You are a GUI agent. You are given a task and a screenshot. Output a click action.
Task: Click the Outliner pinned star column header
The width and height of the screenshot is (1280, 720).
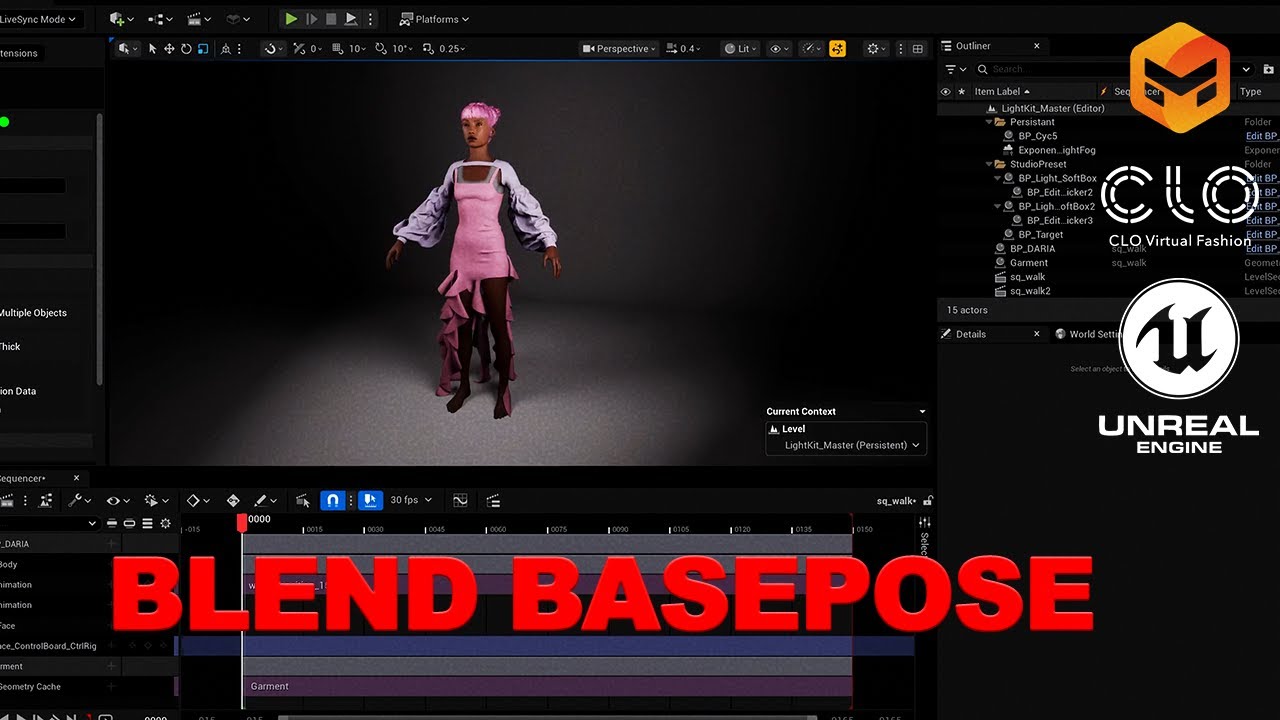tap(961, 91)
